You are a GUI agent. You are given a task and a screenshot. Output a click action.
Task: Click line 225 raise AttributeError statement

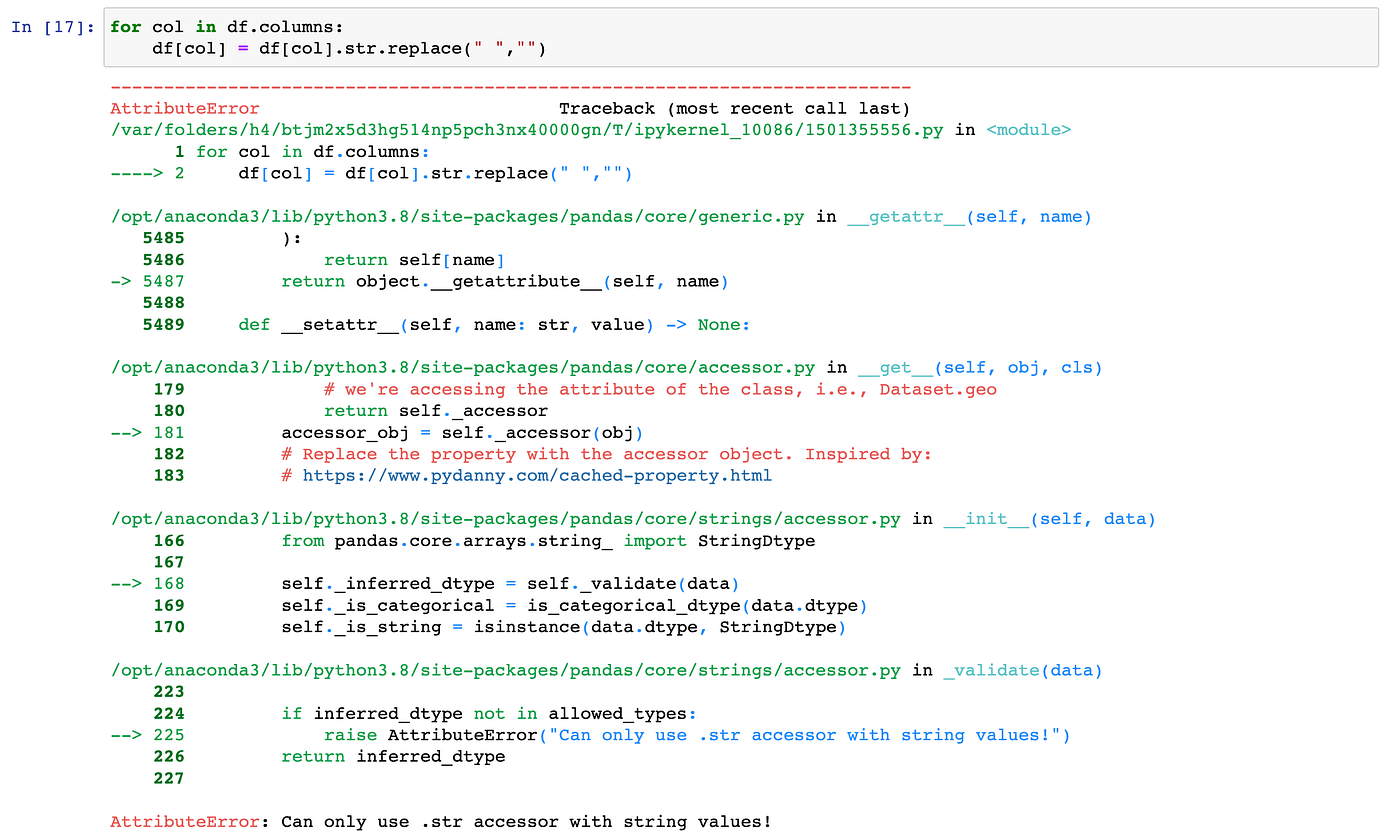pos(697,736)
